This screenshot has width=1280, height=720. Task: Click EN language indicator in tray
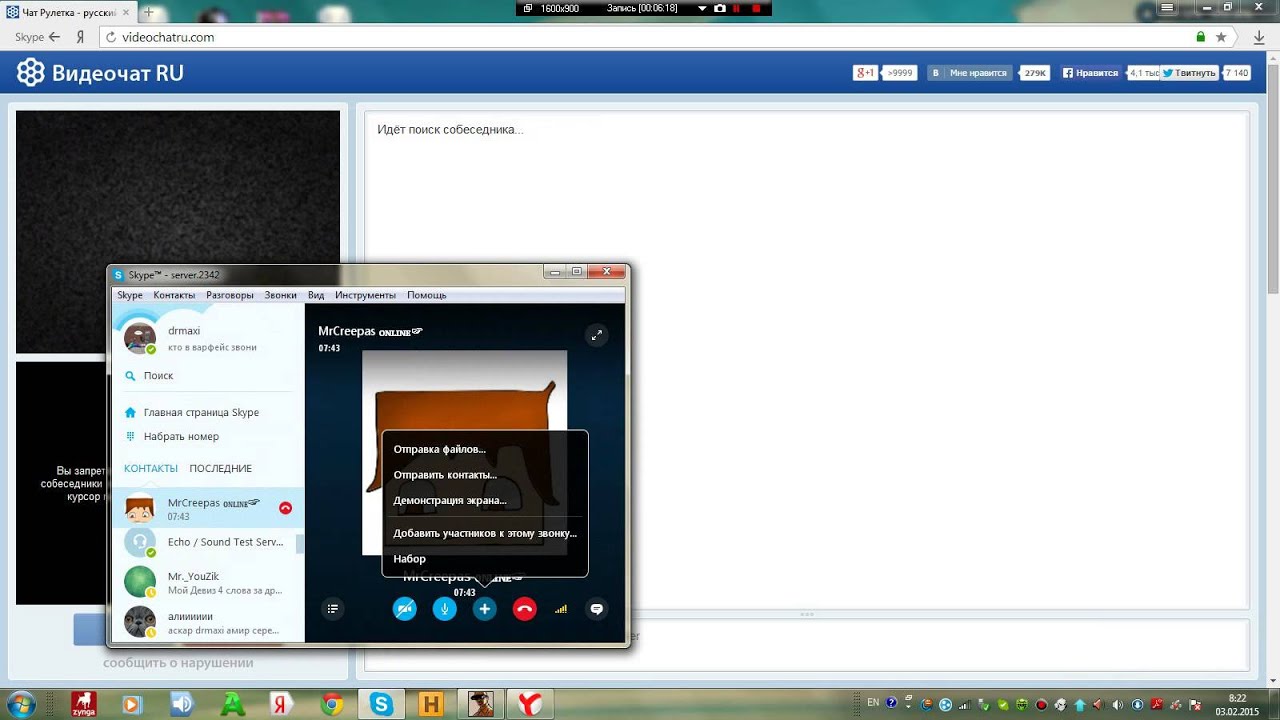point(873,703)
